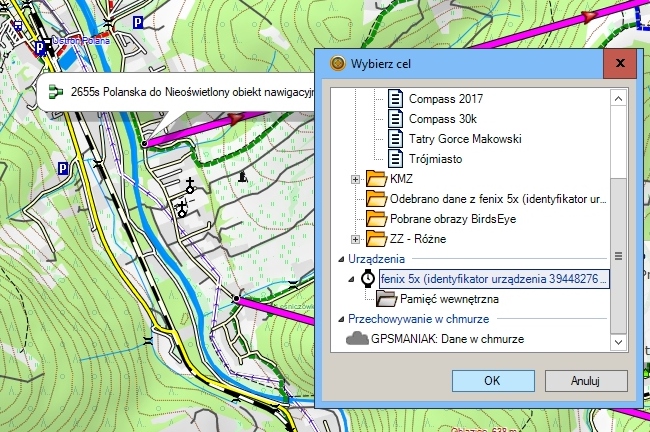Collapse the Urządzenia section
The height and width of the screenshot is (432, 650).
coord(338,259)
